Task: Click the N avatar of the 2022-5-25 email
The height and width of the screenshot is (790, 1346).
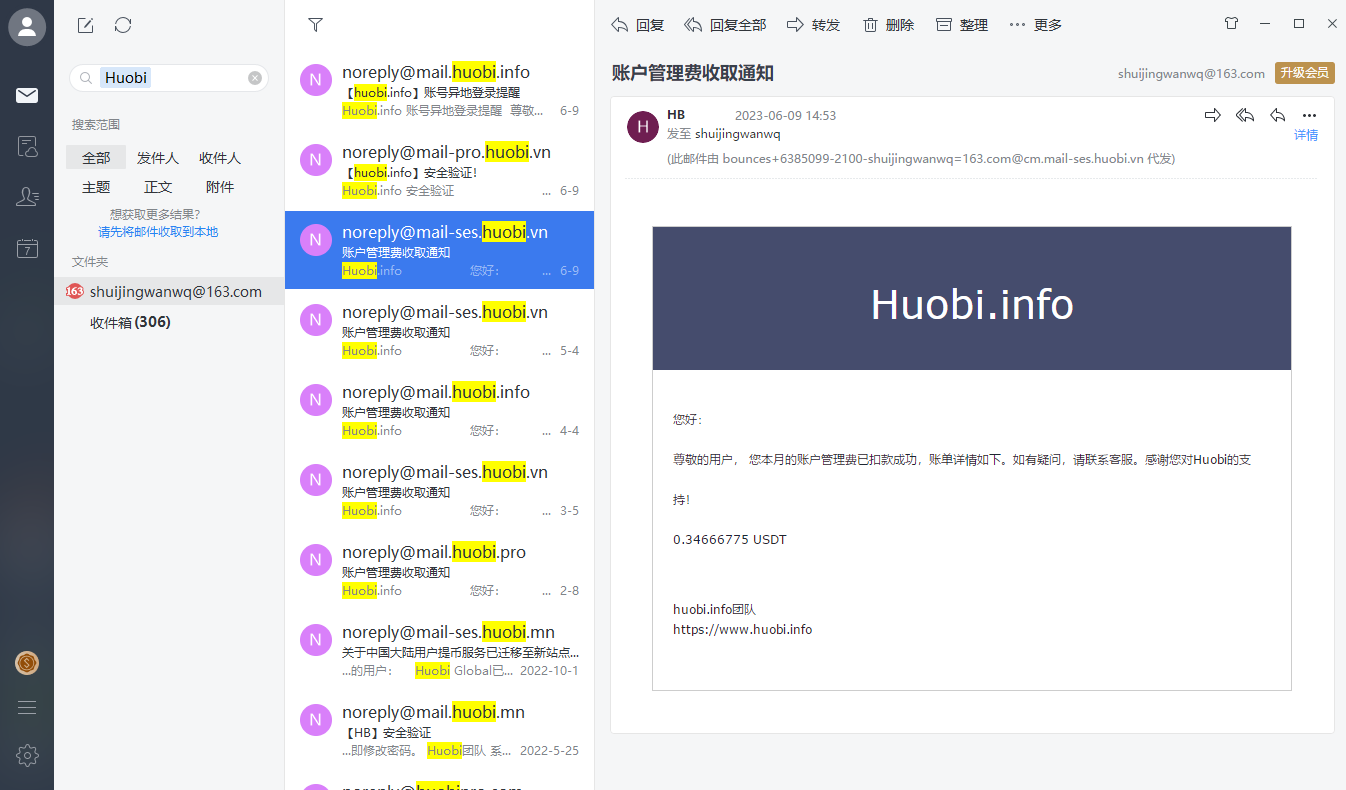Action: (315, 720)
